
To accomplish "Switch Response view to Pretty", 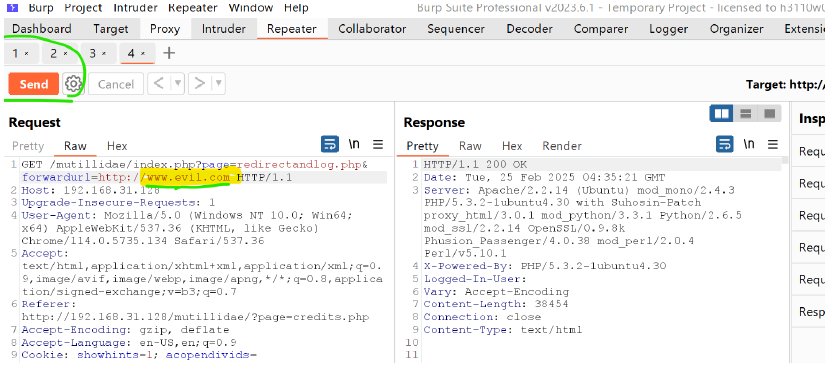I will point(422,146).
